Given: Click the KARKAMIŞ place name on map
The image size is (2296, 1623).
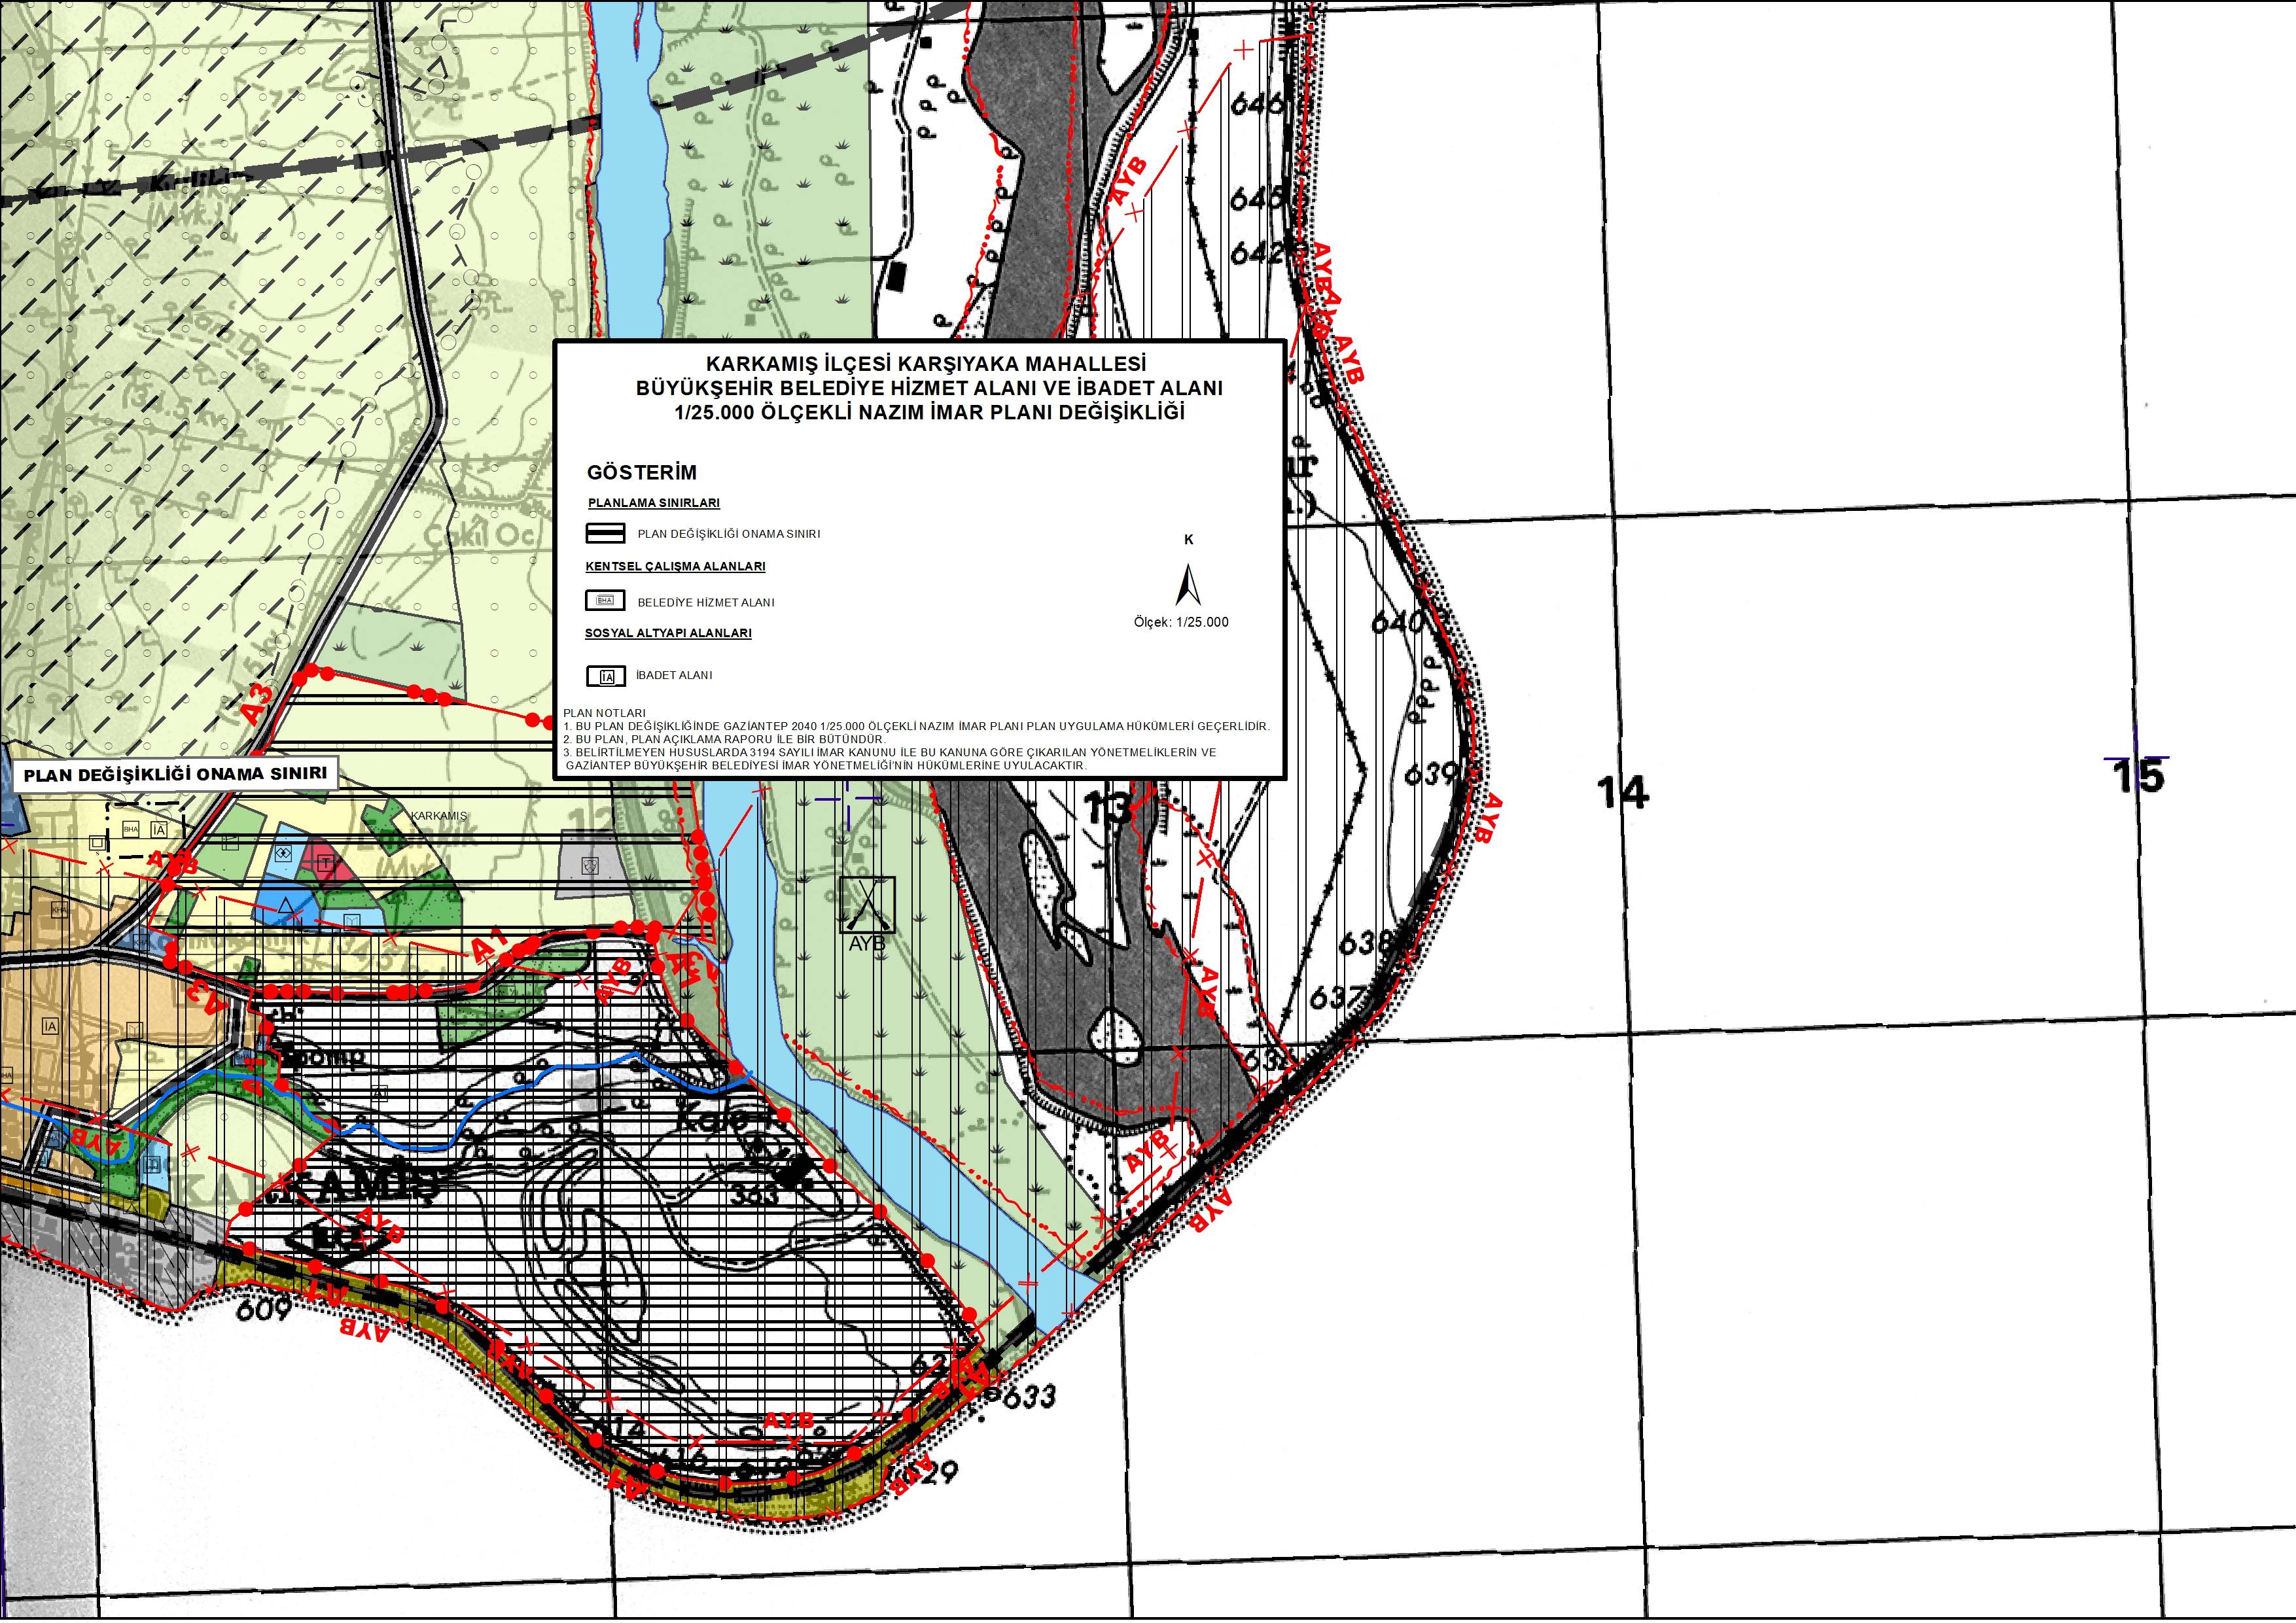Looking at the screenshot, I should point(439,816).
